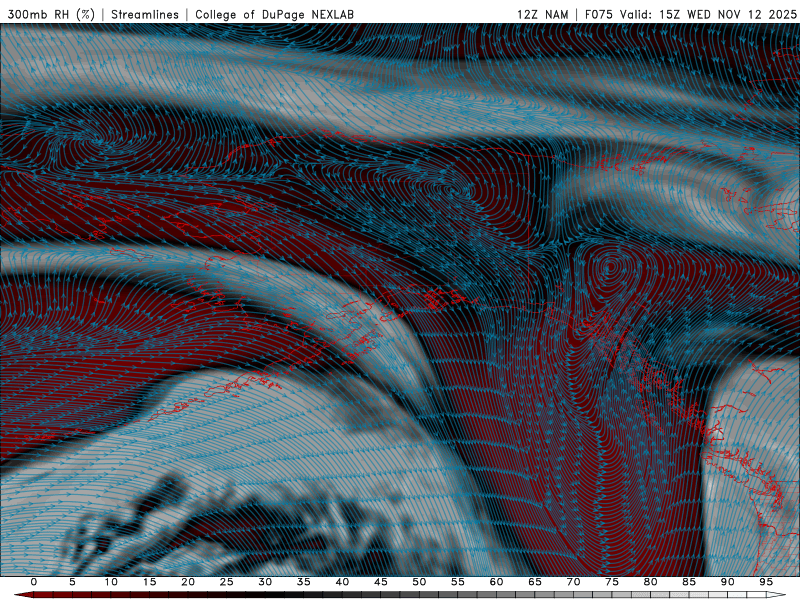Select the '80' colorbar tick label

point(651,582)
